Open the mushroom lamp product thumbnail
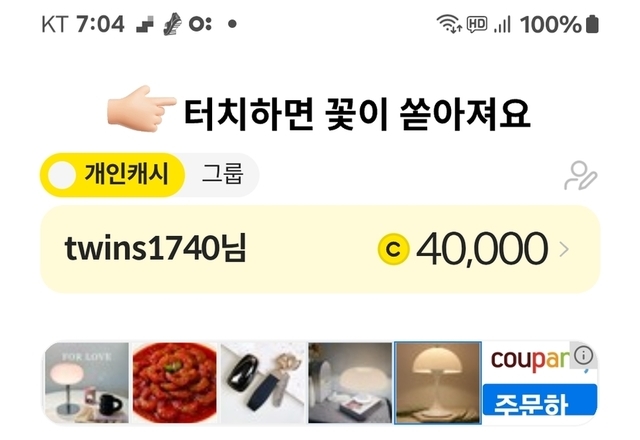 [438, 383]
